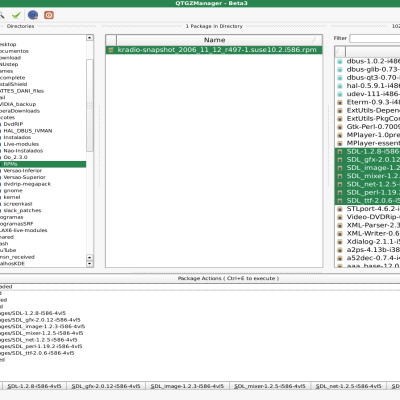Select the OperaDownloads directory

point(20,111)
